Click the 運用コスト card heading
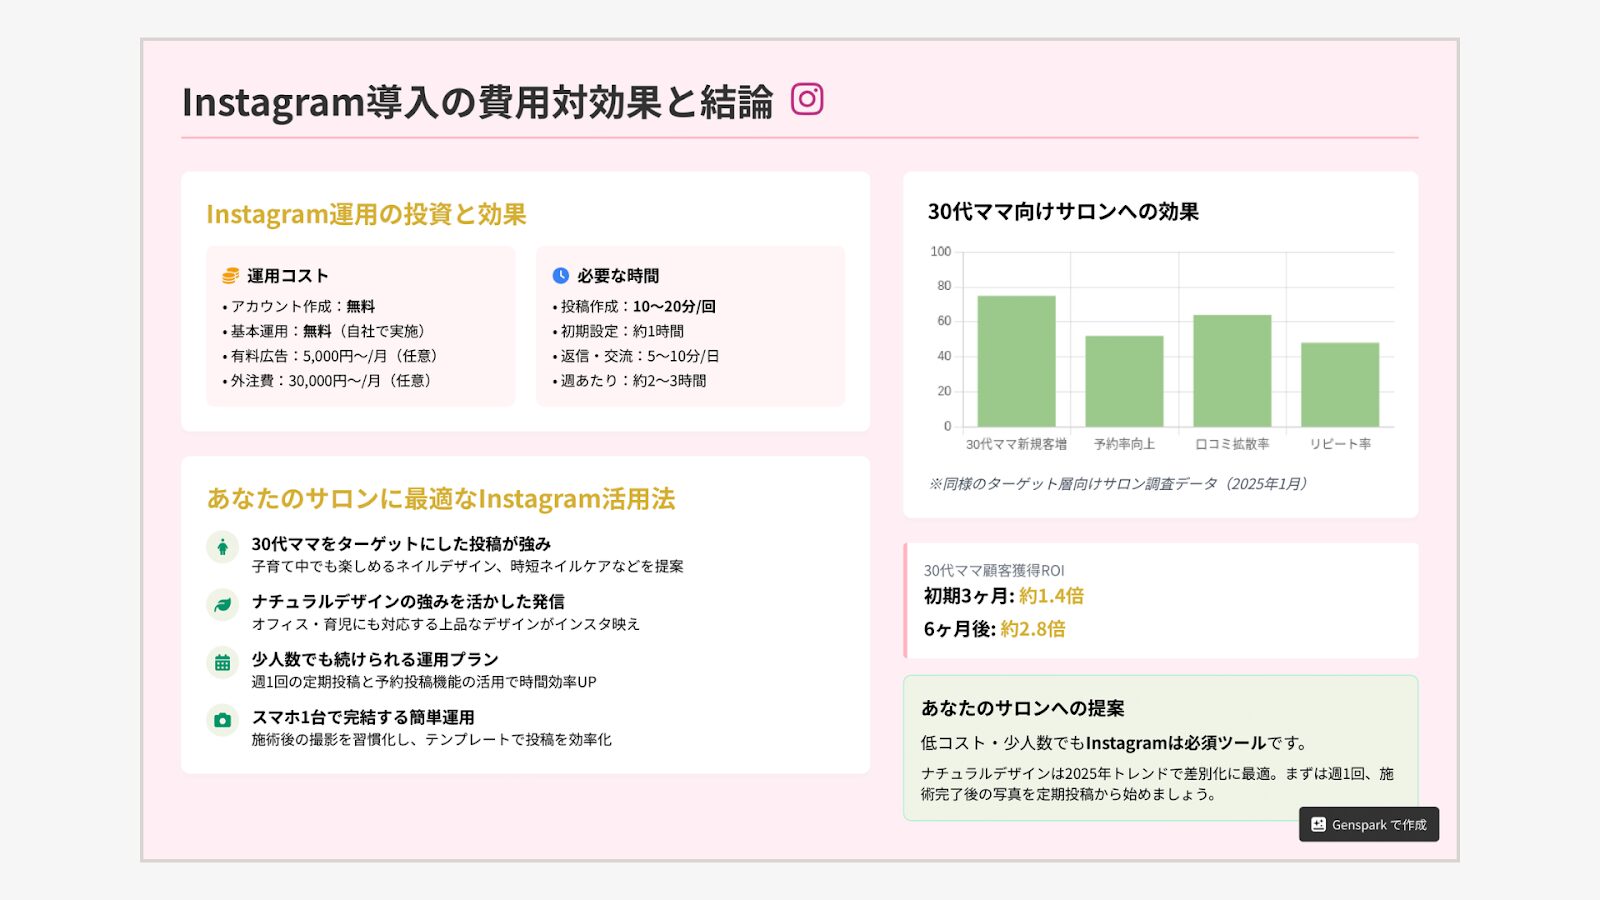1600x900 pixels. click(x=288, y=276)
